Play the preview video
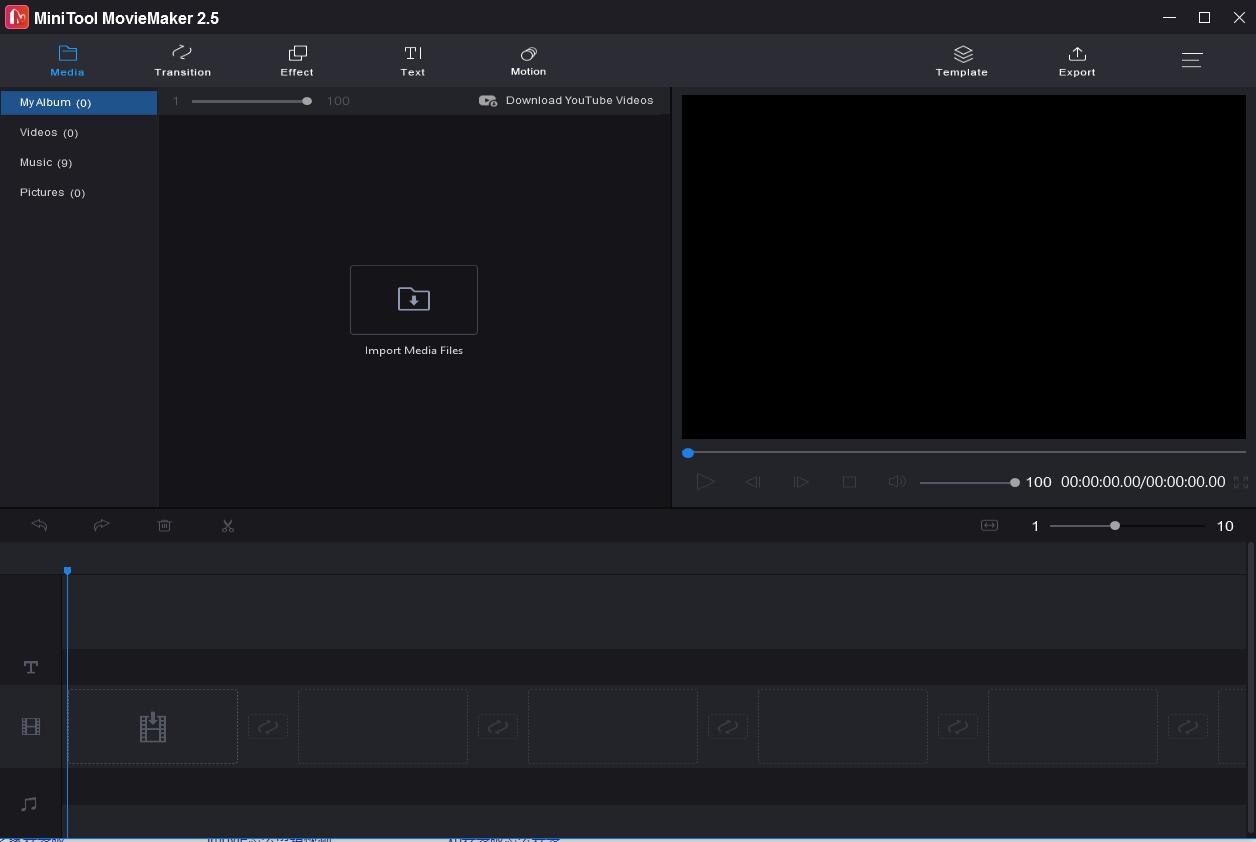 [705, 482]
